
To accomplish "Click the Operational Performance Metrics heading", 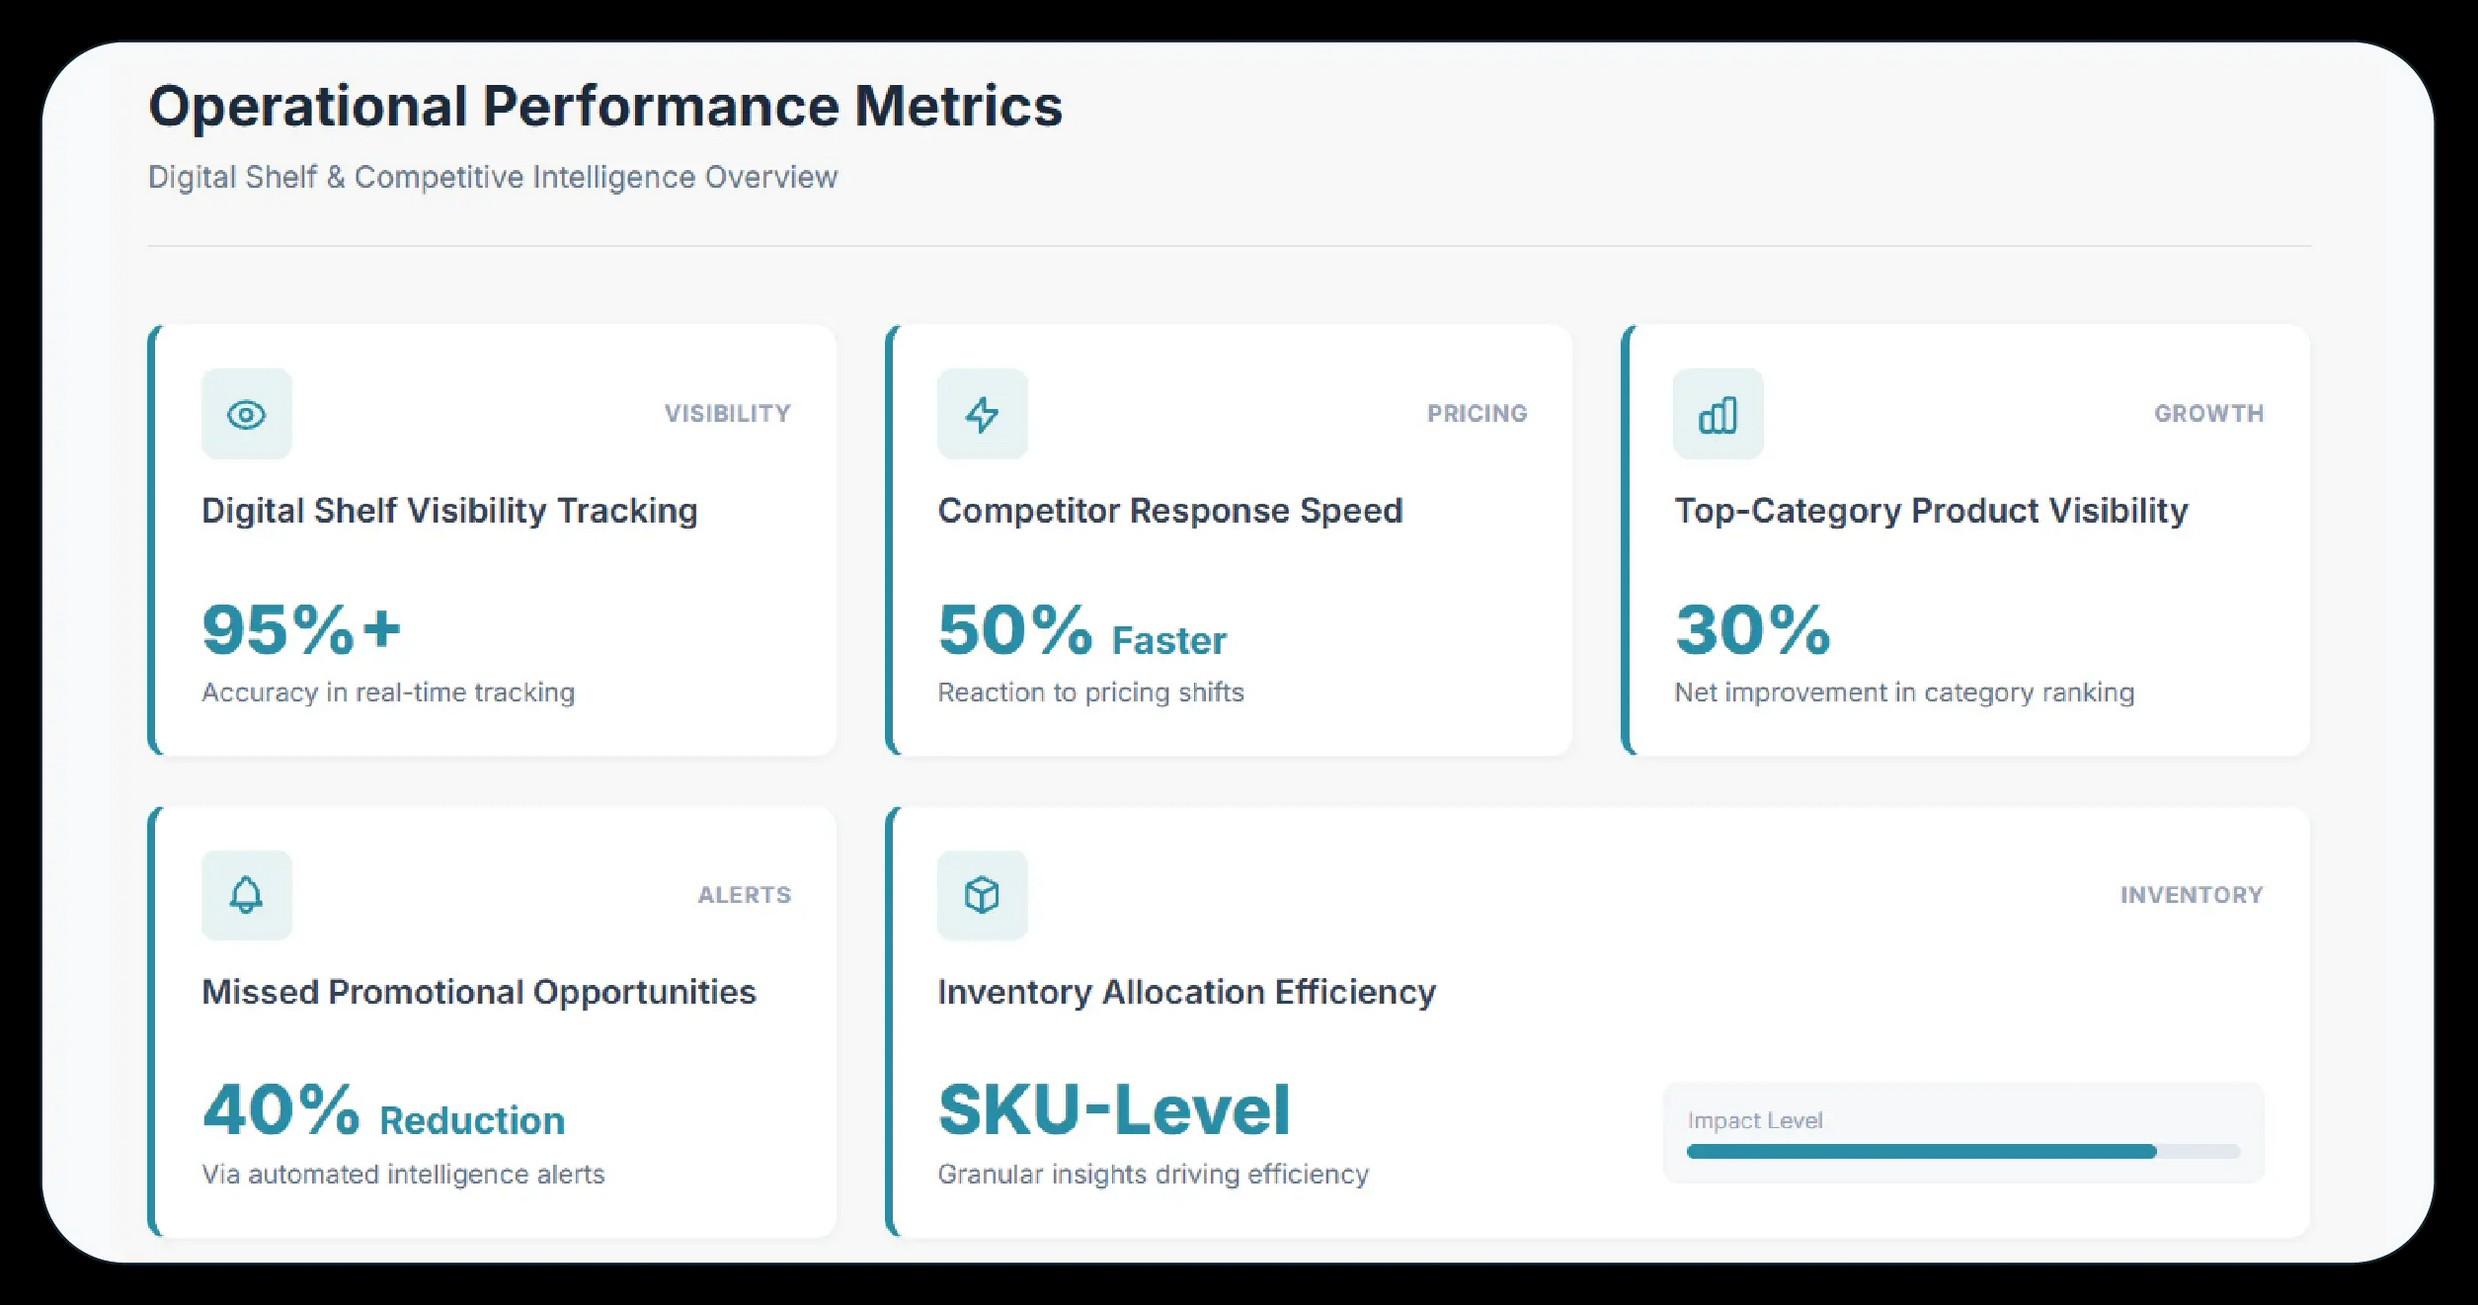I will click(x=605, y=106).
